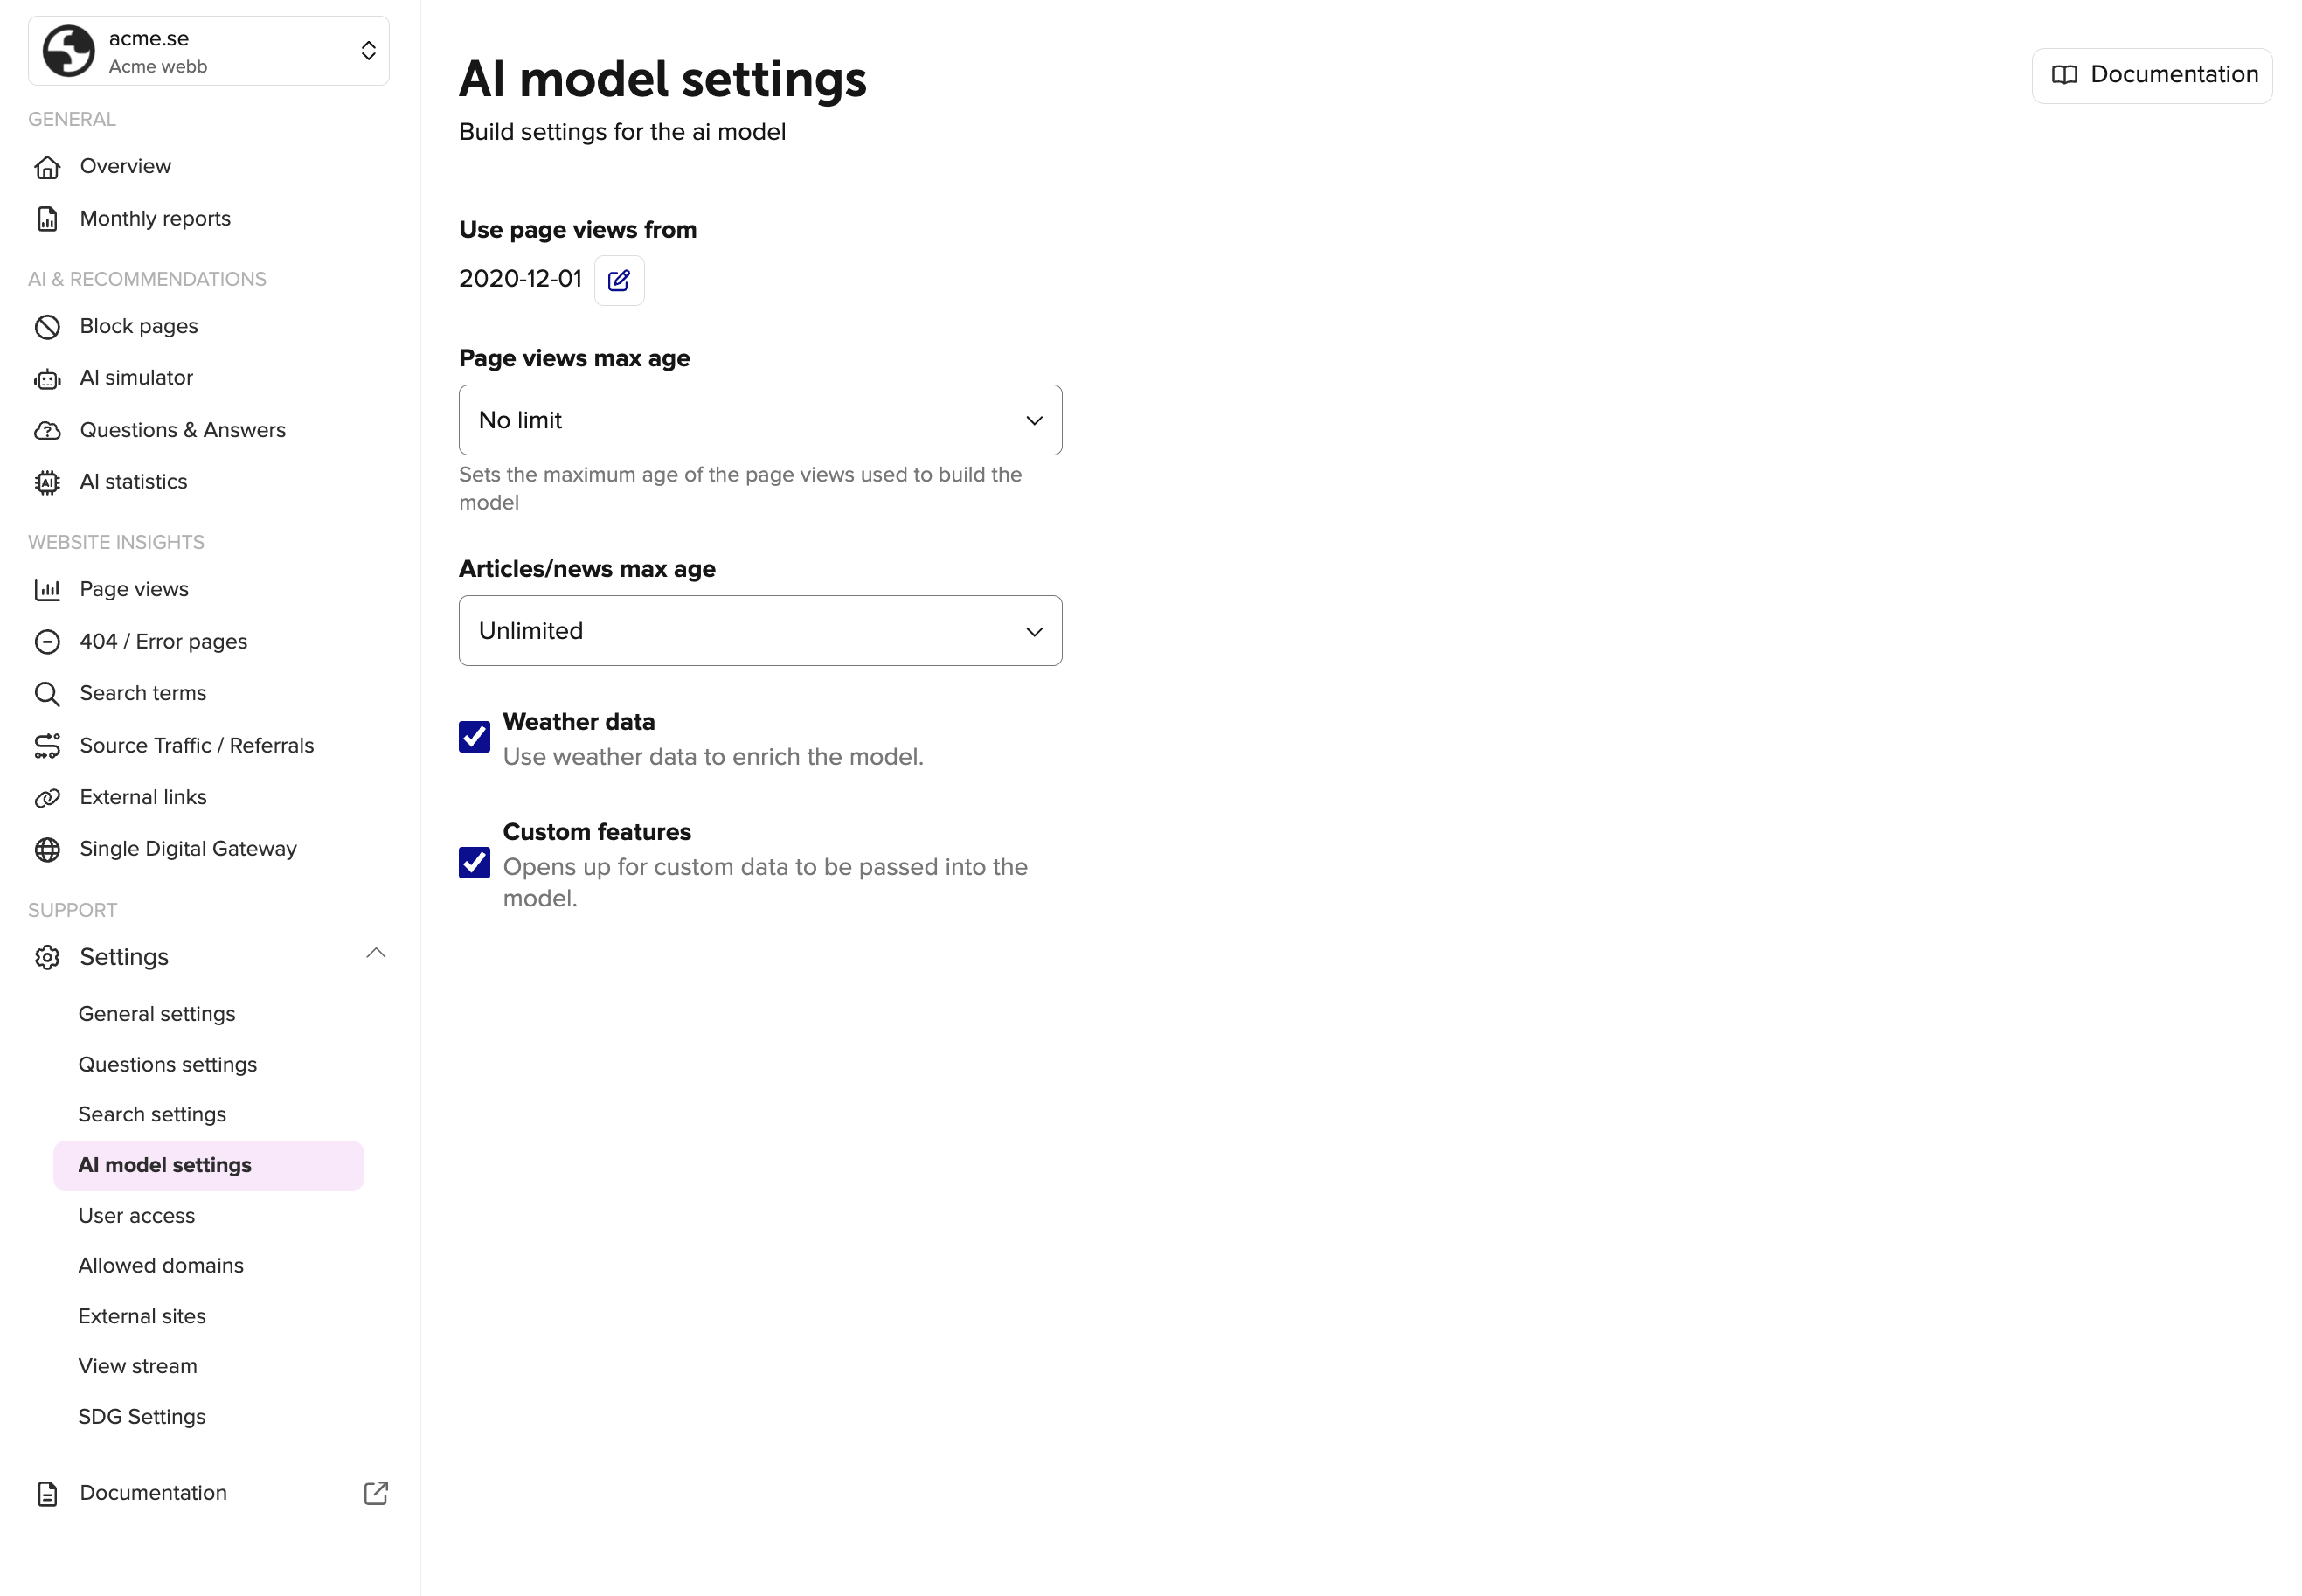Click the Search terms magnifier icon
This screenshot has width=2302, height=1596.
47,694
